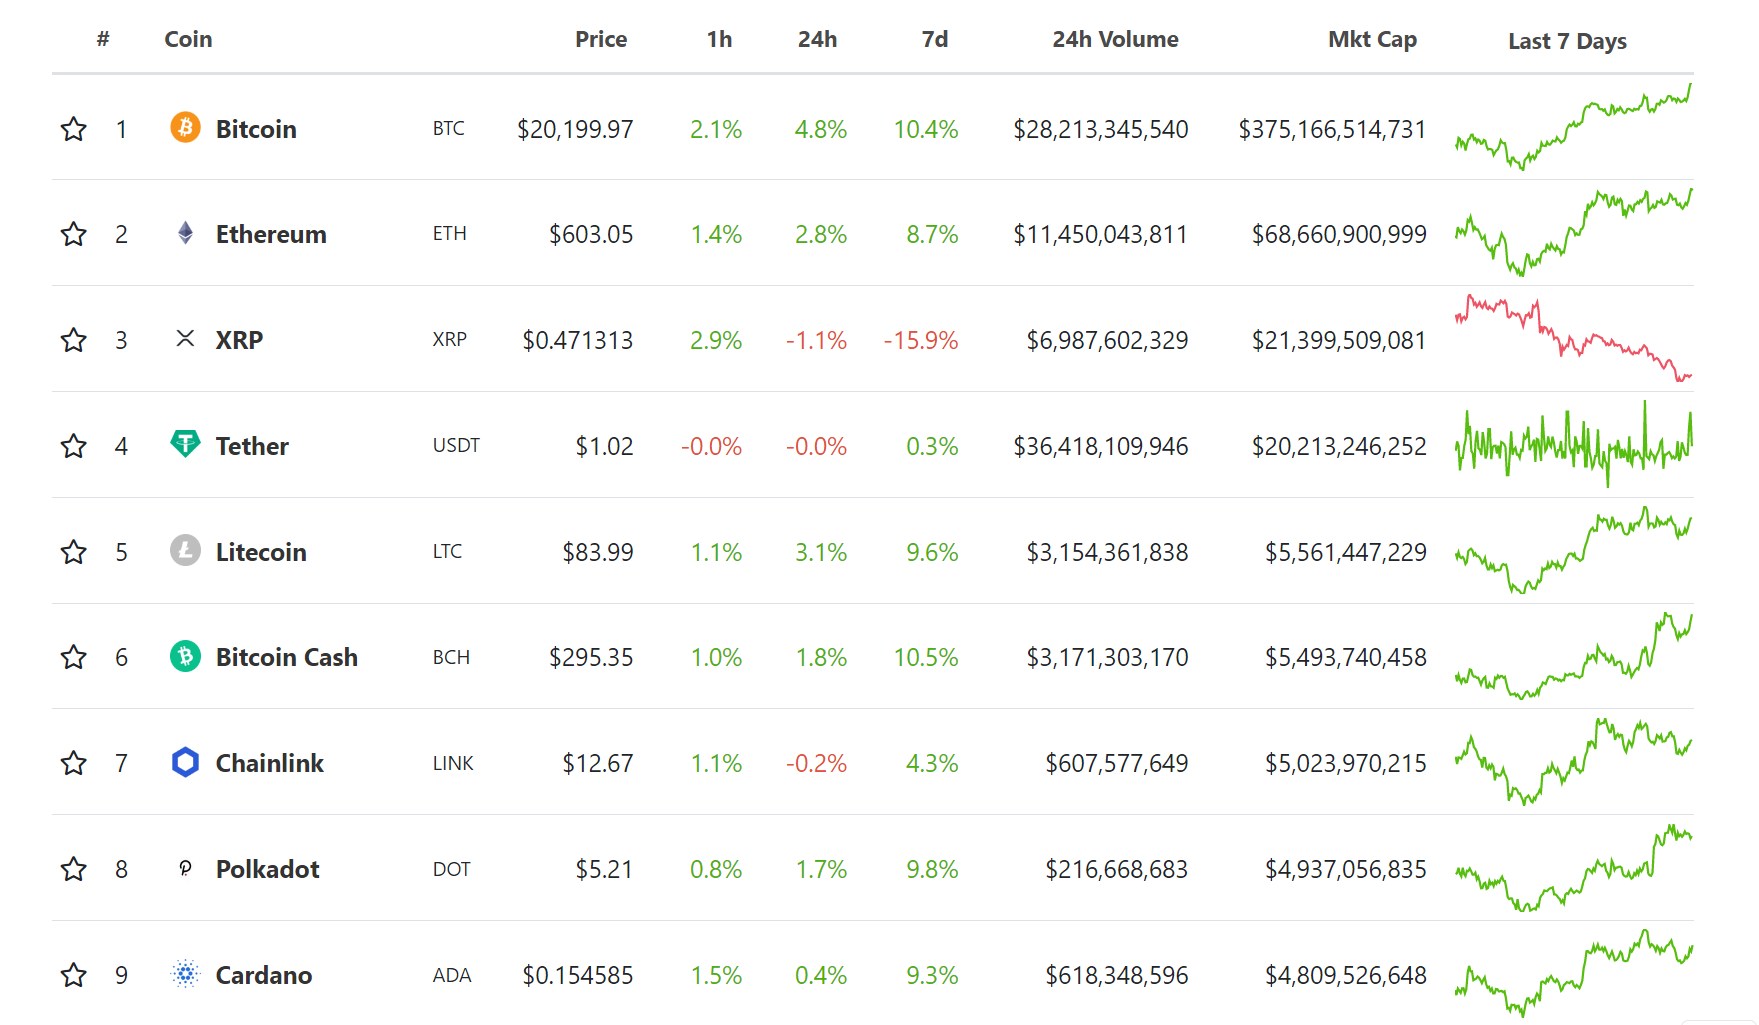This screenshot has width=1759, height=1025.
Task: Click Polkadot market cap $4,937,056,835
Action: (1346, 869)
